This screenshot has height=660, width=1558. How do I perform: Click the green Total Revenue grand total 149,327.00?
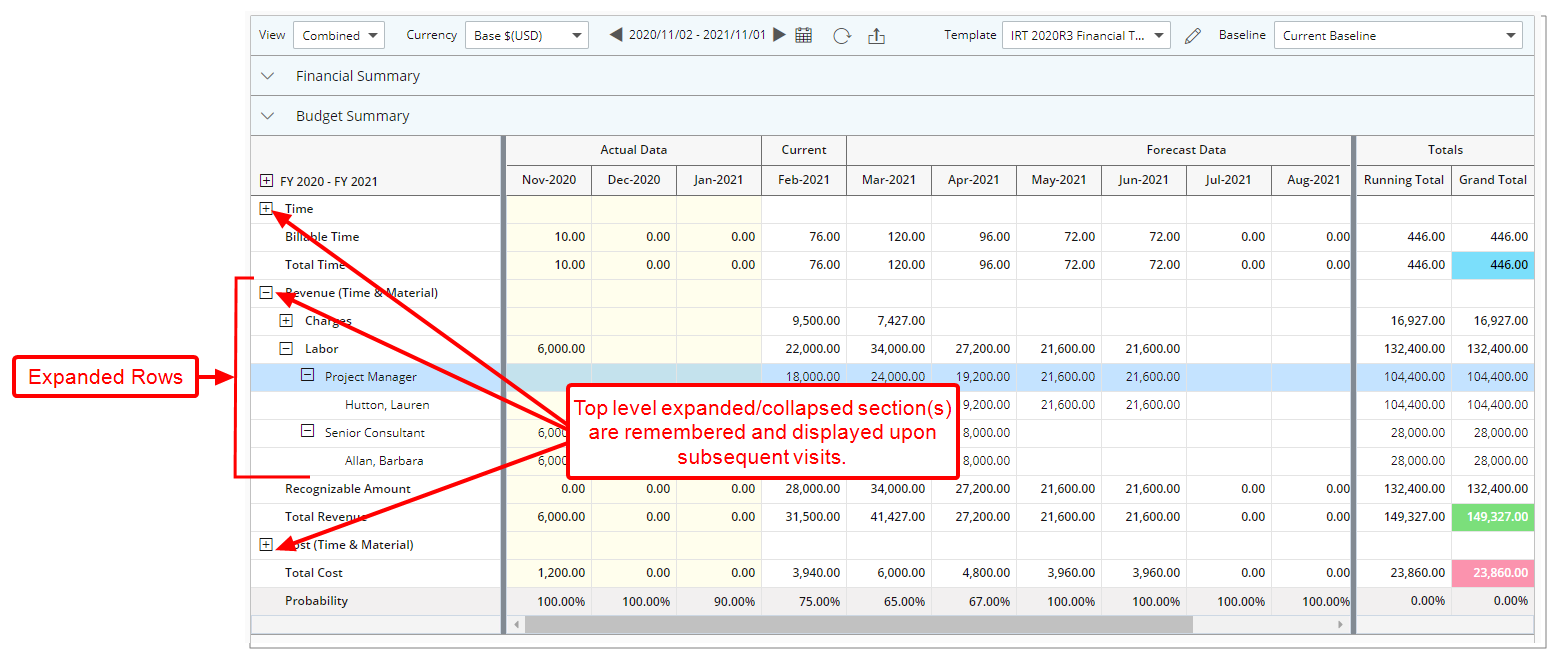click(1493, 517)
